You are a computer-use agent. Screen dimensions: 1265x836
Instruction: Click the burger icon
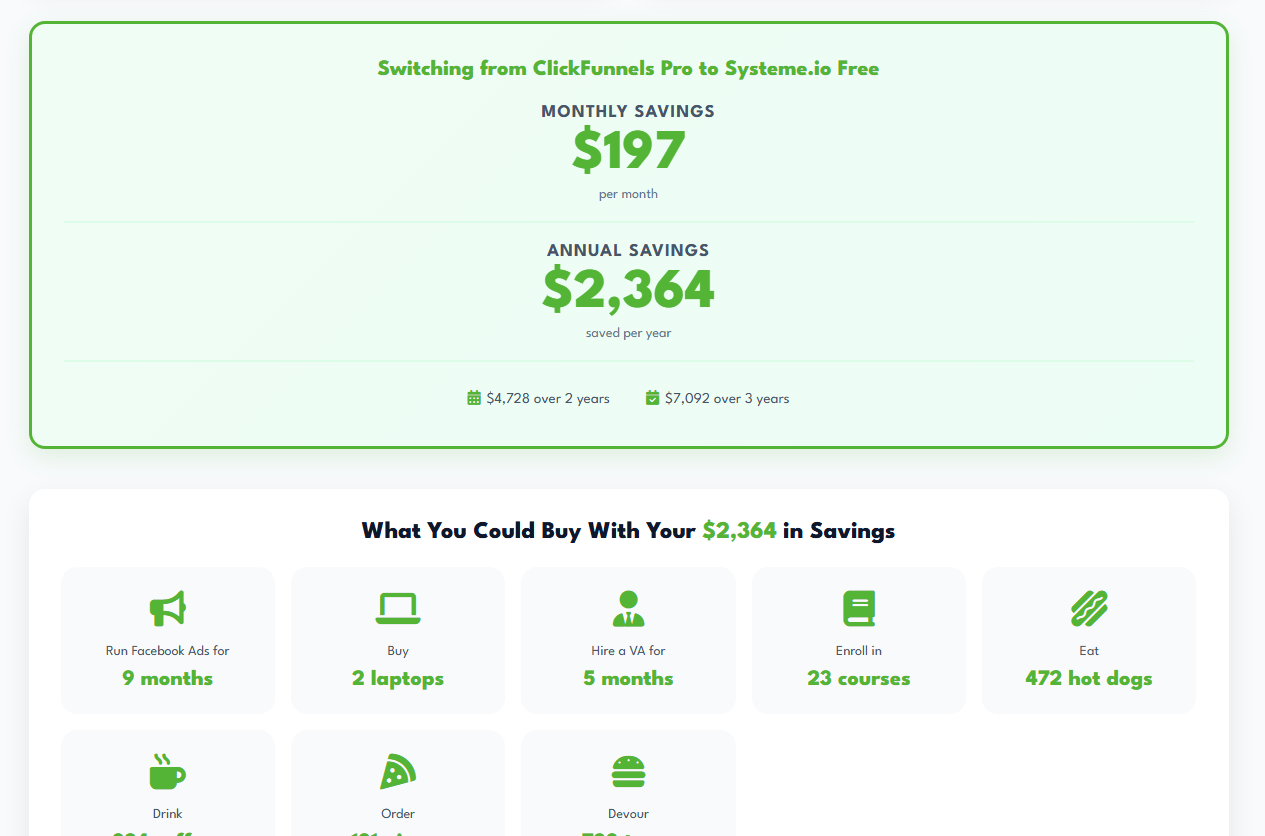pos(628,772)
